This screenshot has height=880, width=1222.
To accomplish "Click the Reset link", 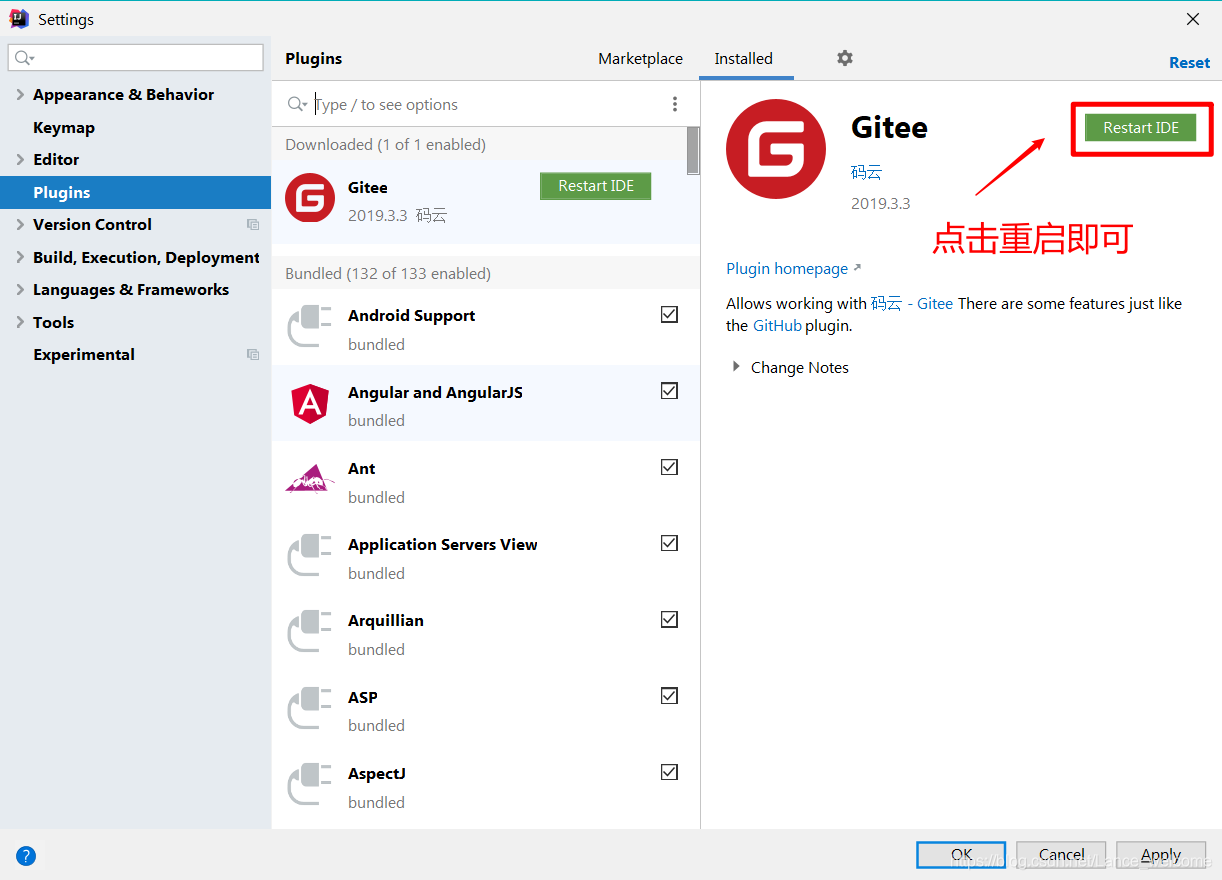I will coord(1189,63).
